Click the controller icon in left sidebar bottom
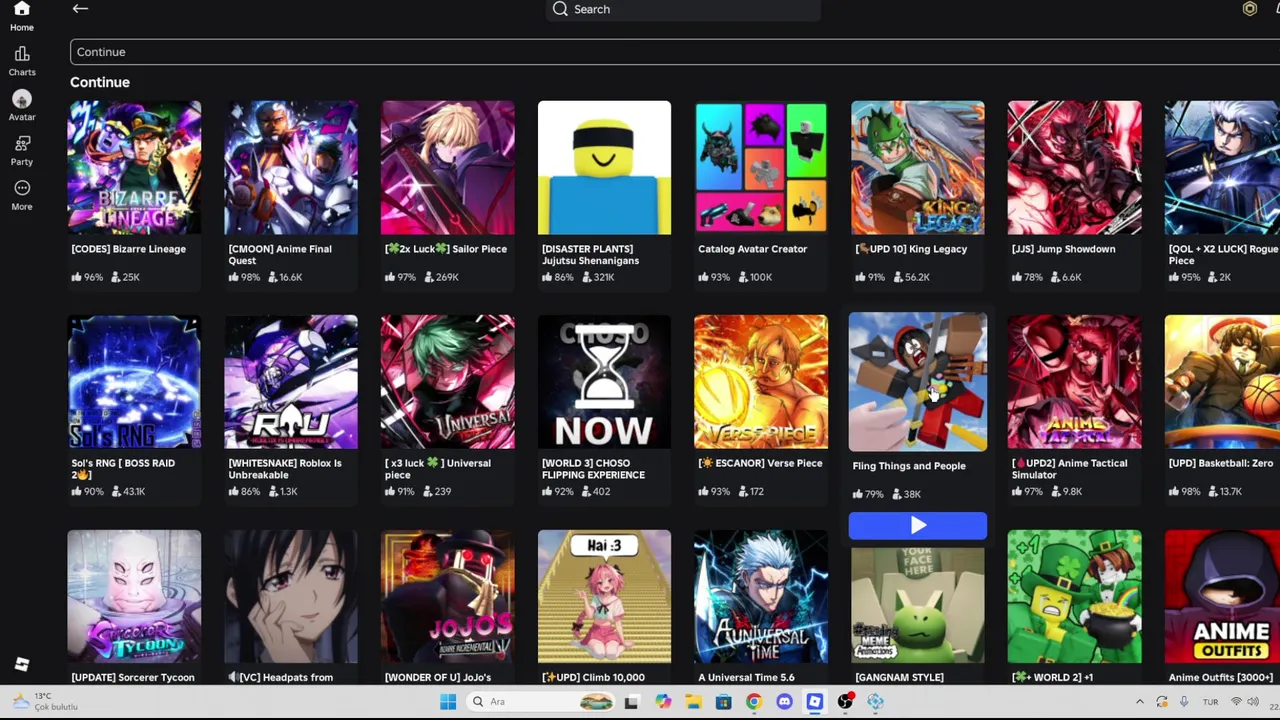The image size is (1280, 720). pyautogui.click(x=22, y=664)
